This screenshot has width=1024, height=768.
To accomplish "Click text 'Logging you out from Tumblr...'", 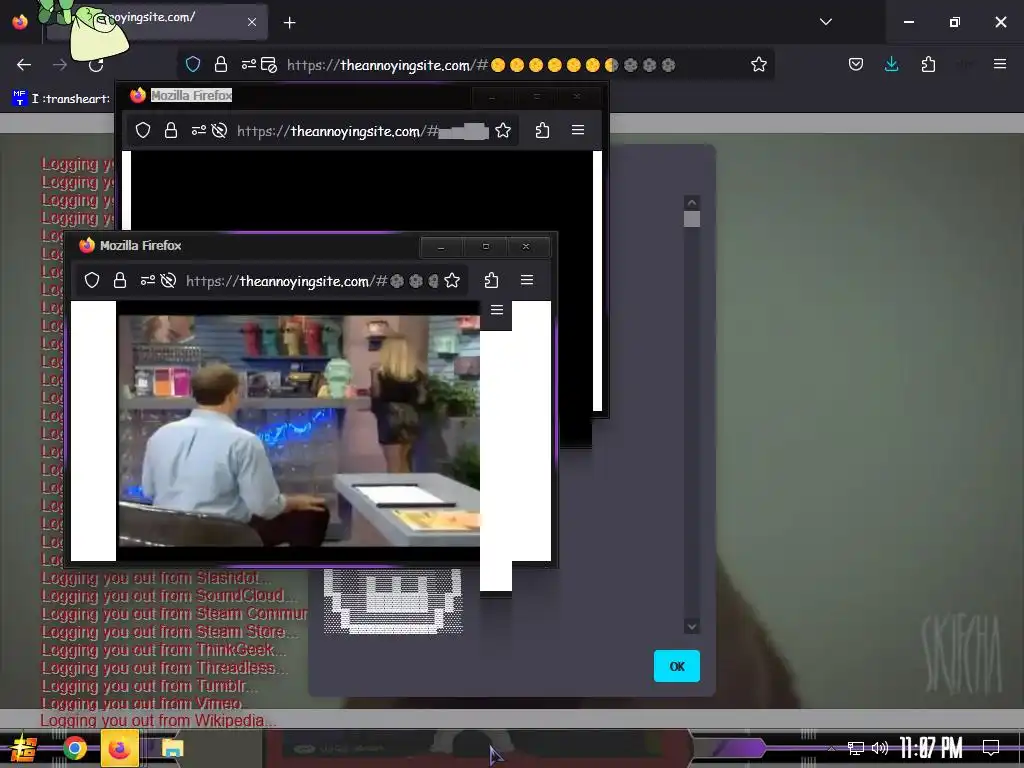I will pos(150,686).
